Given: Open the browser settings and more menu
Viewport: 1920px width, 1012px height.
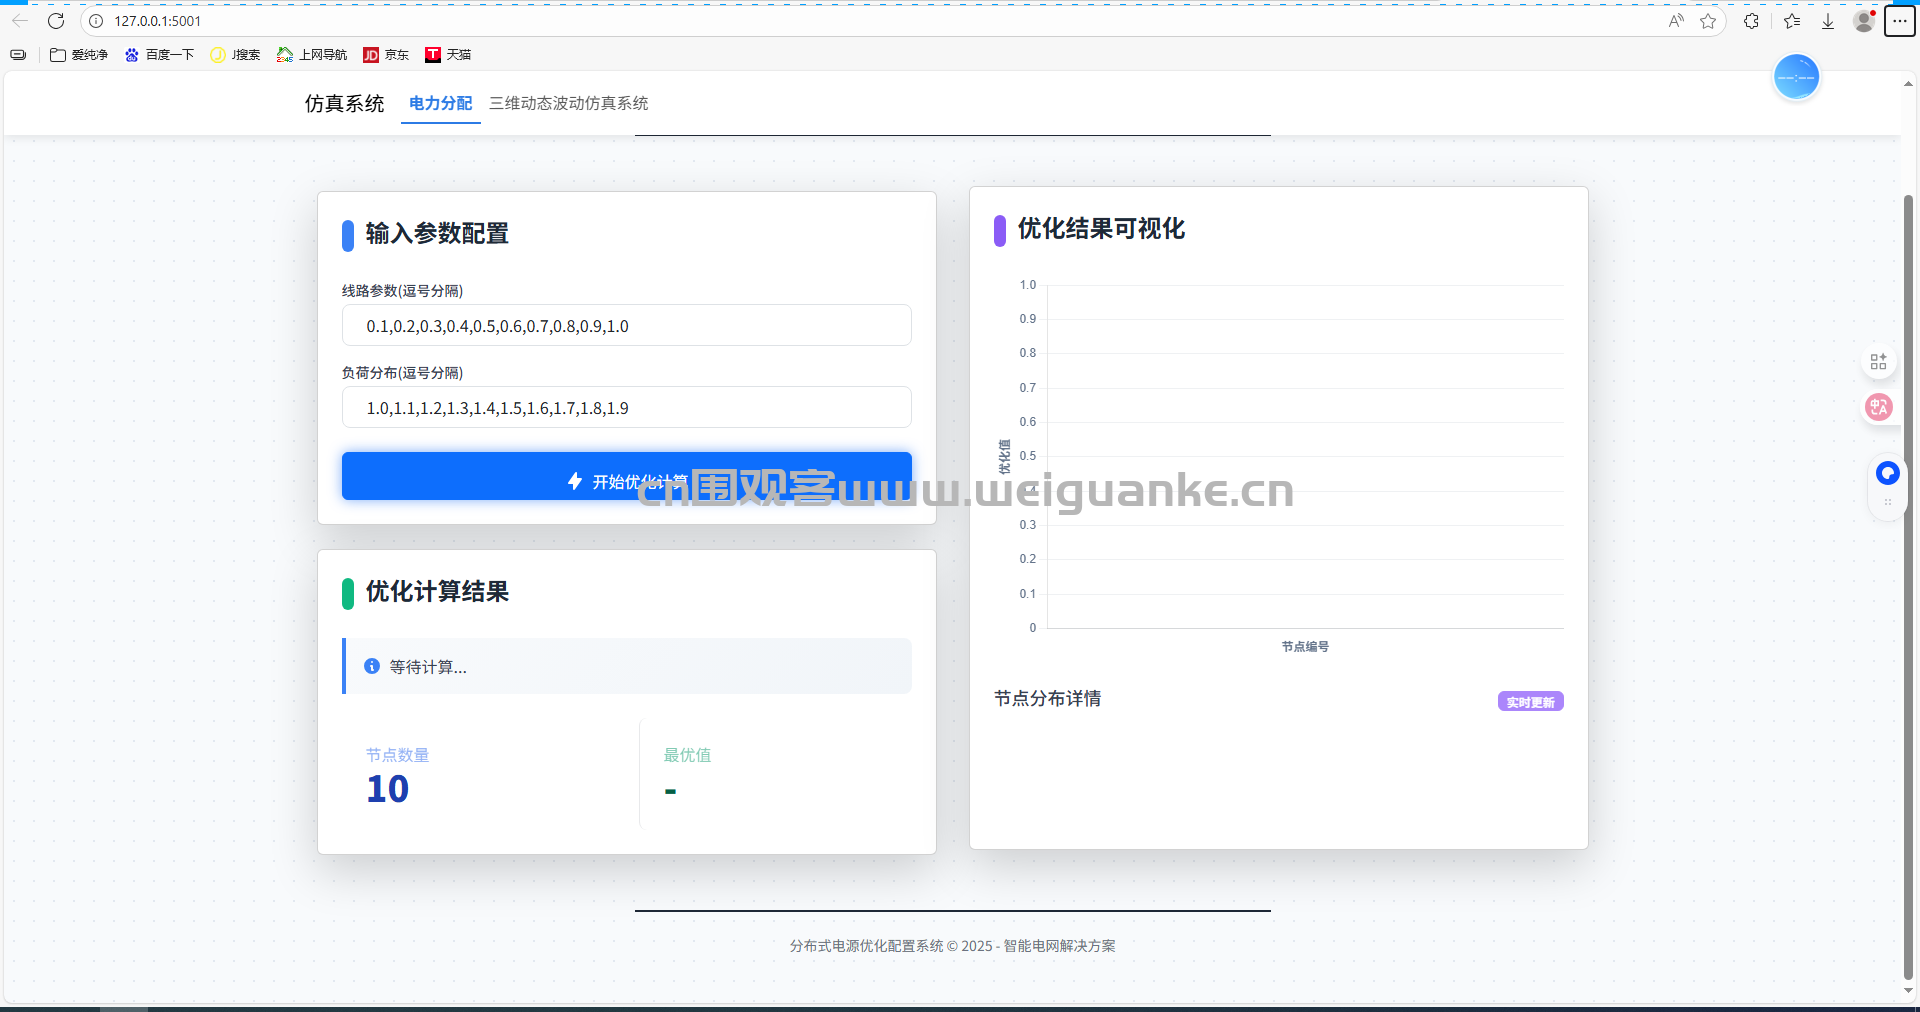Looking at the screenshot, I should point(1899,21).
